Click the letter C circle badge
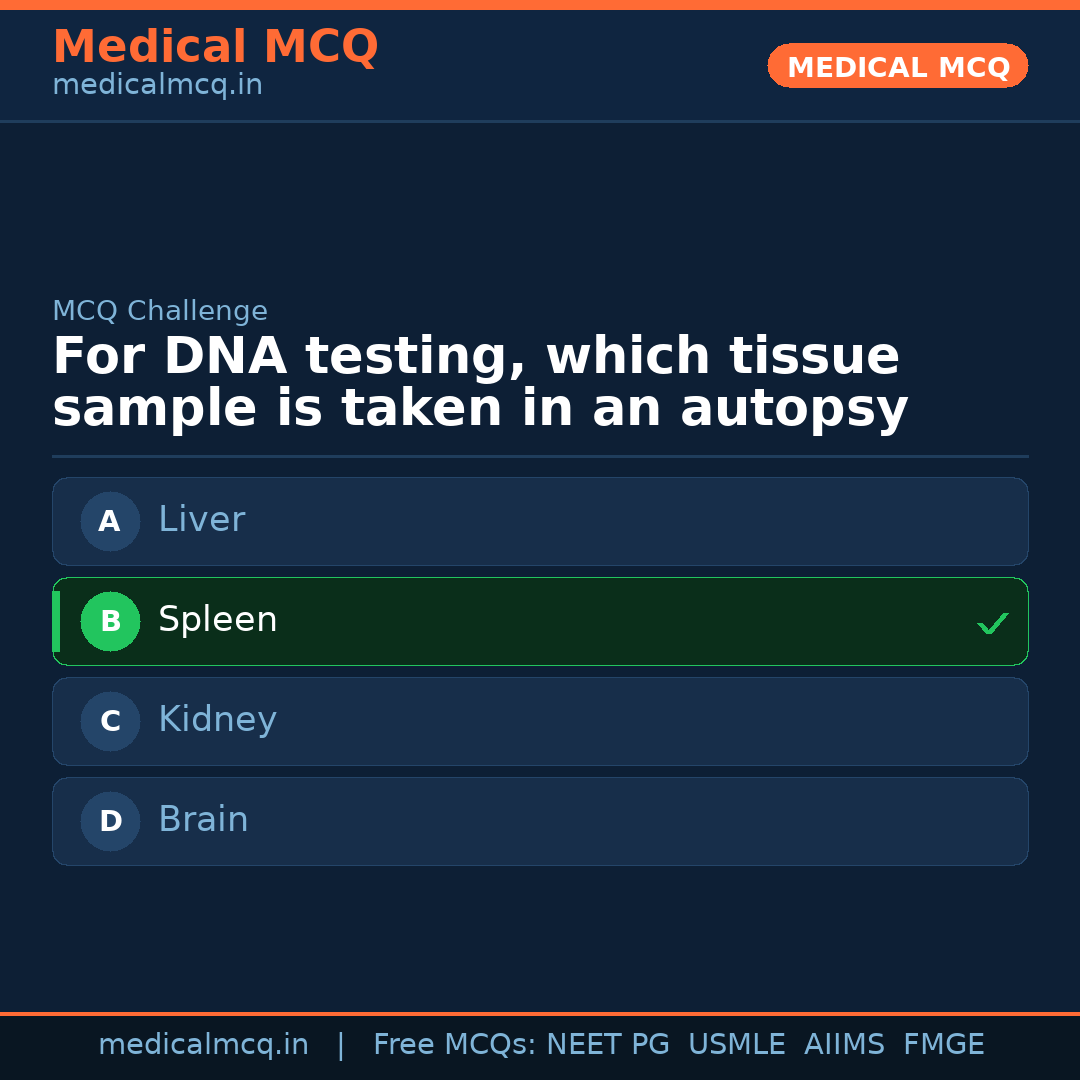1080x1080 pixels. pos(110,721)
